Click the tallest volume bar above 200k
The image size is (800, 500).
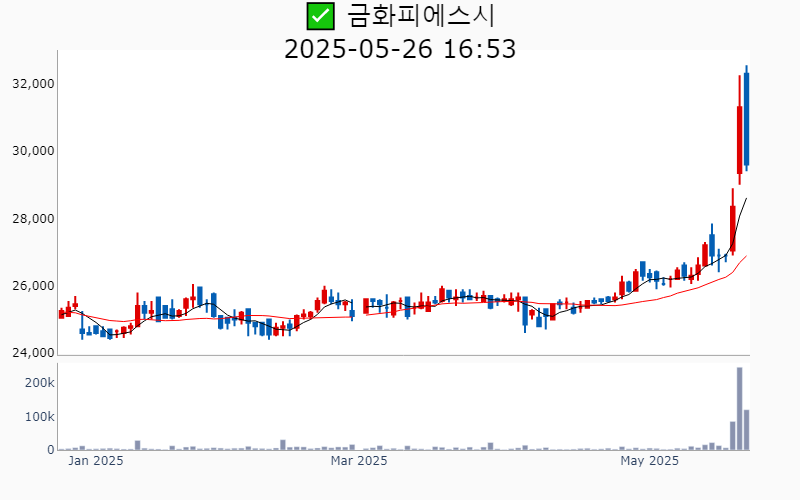coord(740,409)
